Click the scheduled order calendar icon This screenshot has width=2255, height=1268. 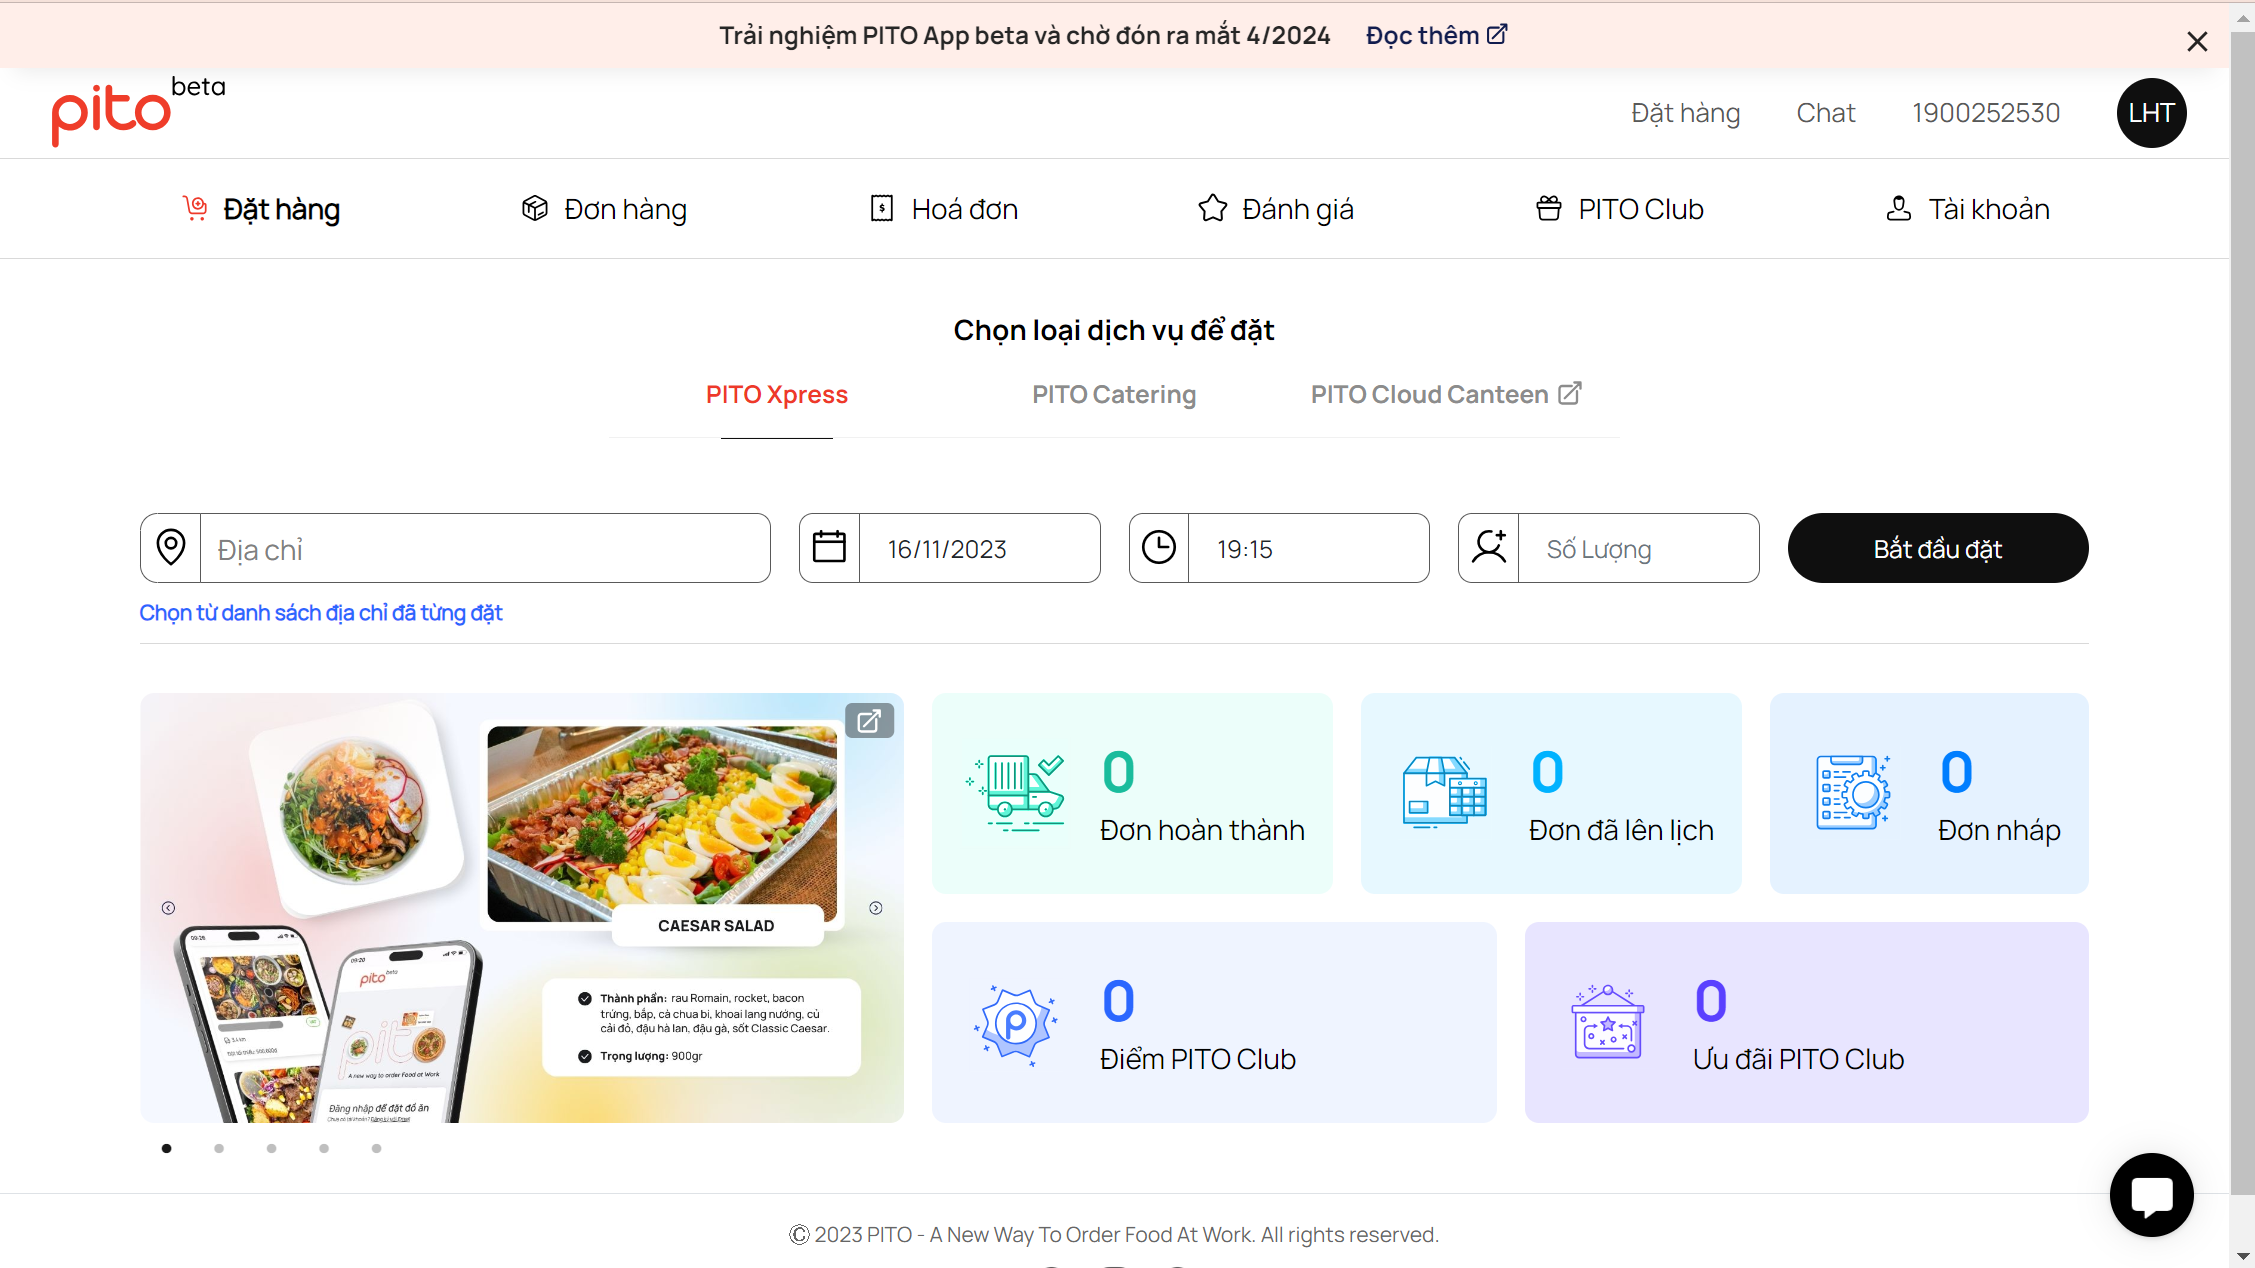tap(1444, 792)
